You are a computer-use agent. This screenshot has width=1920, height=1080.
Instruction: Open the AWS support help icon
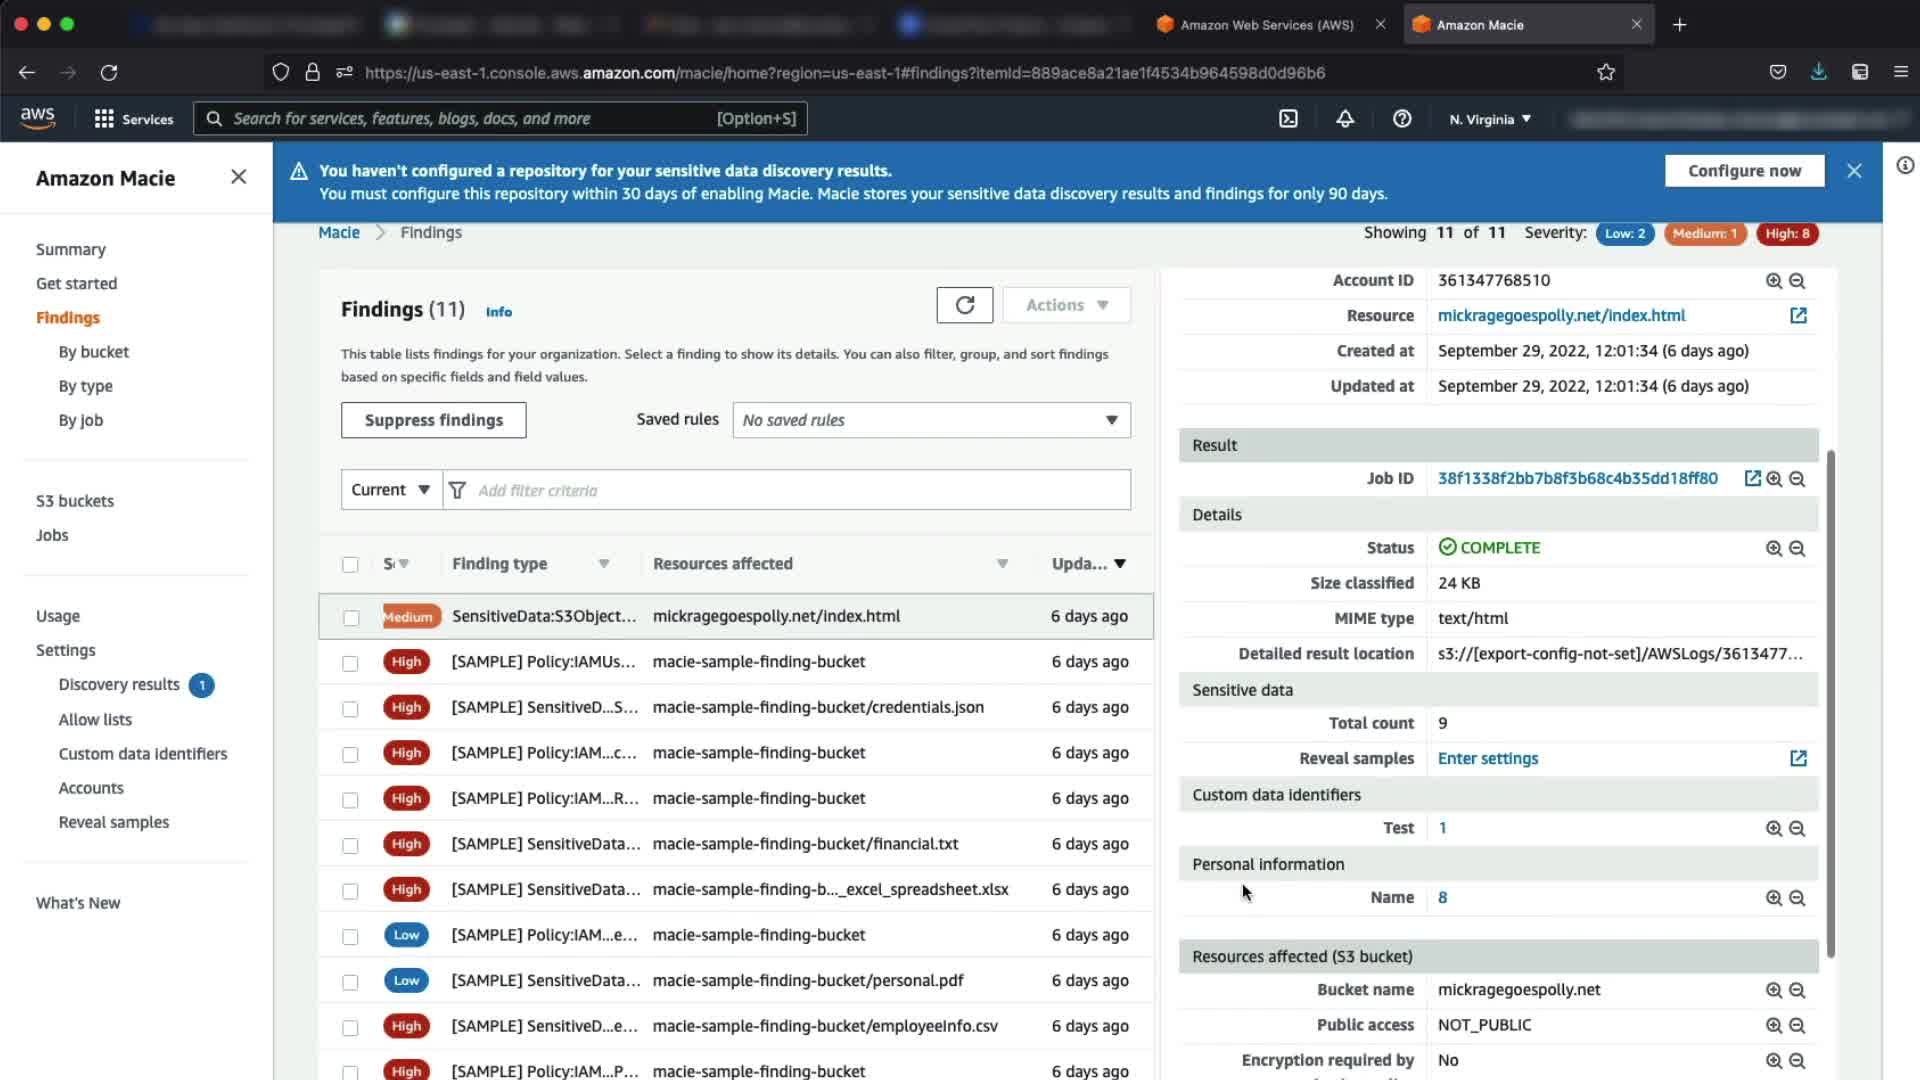[1402, 119]
